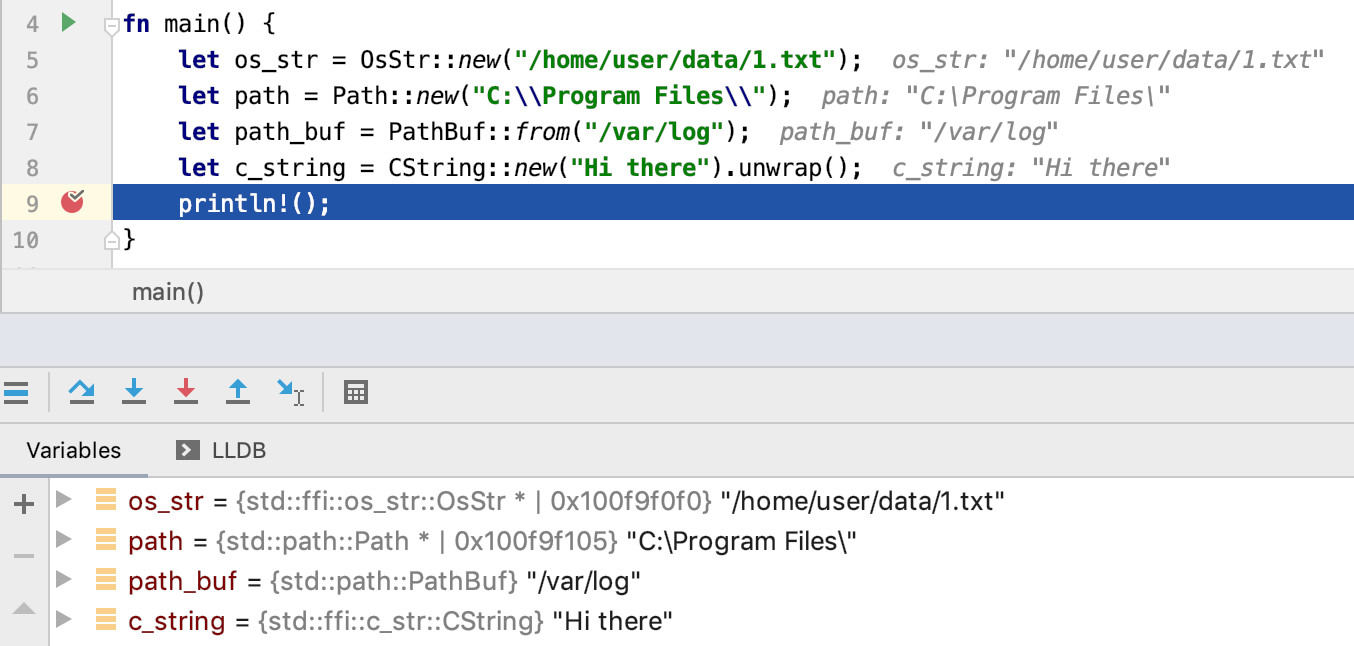Activate the Run to Cursor icon
This screenshot has width=1354, height=646.
point(289,392)
